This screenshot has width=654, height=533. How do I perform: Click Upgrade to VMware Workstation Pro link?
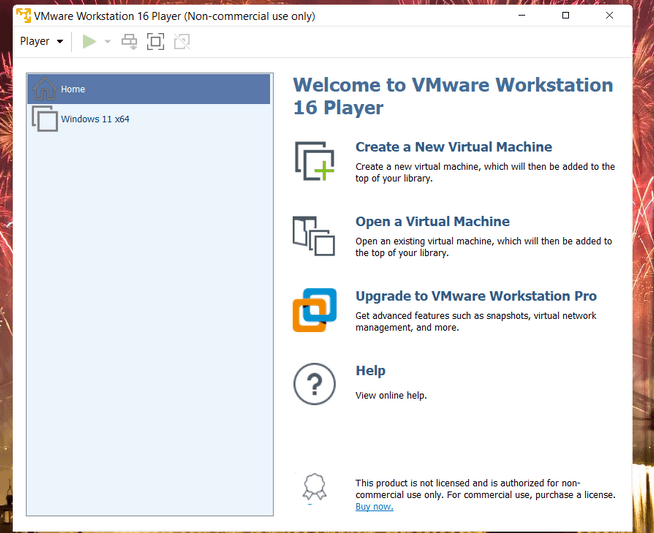(x=476, y=296)
